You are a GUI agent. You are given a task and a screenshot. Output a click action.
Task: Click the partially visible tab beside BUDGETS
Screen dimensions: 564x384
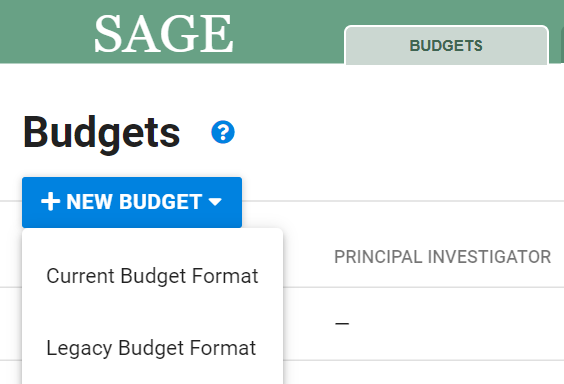point(562,46)
